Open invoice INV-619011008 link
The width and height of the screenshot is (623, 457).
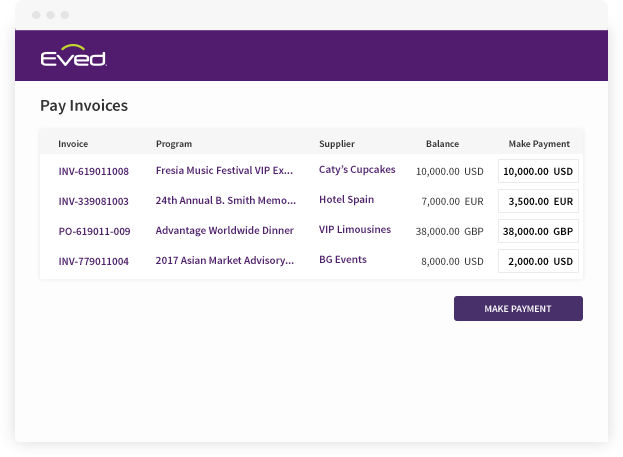point(93,171)
